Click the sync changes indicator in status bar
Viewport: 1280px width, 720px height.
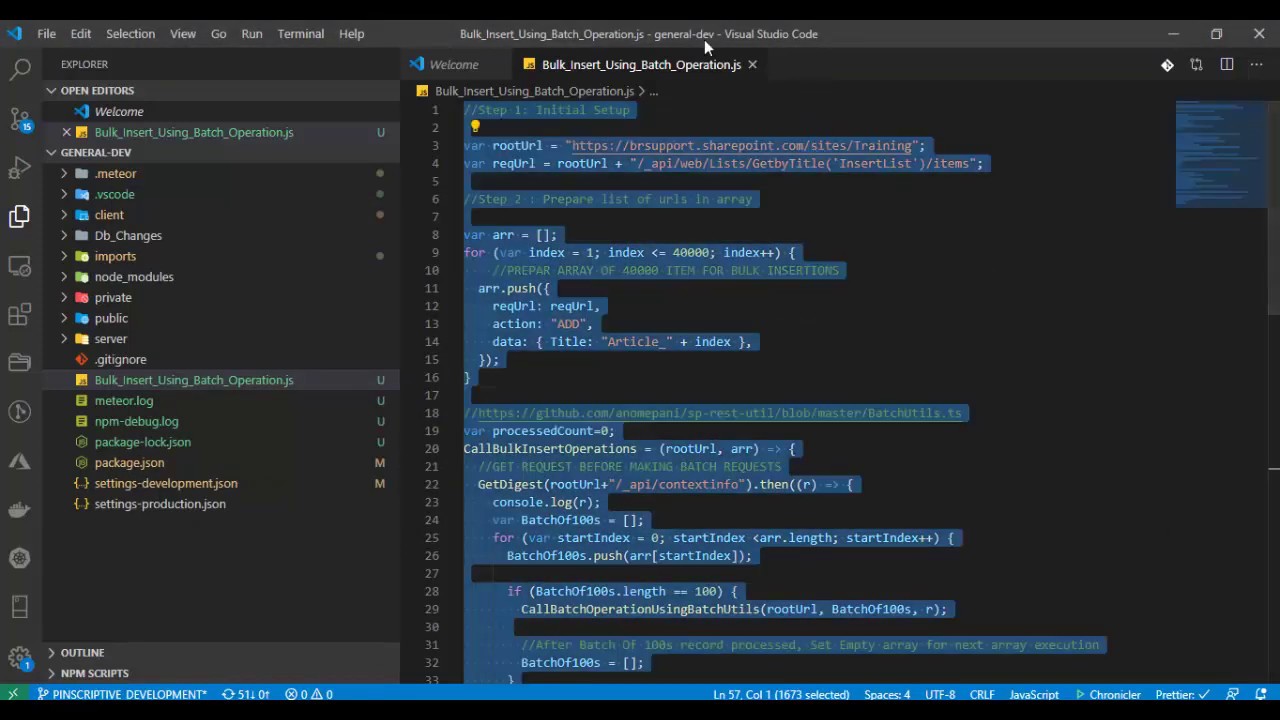coord(246,694)
